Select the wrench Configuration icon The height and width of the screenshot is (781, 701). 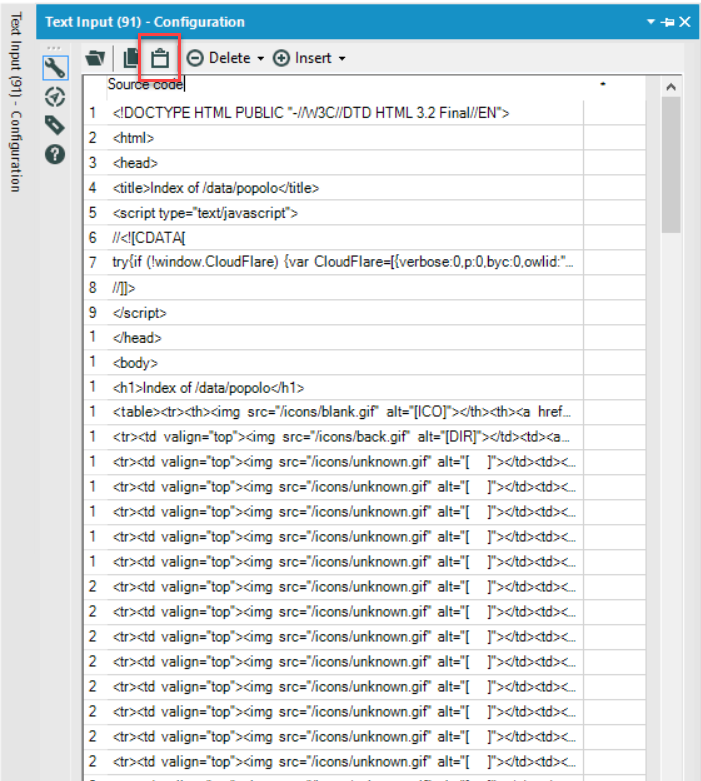[55, 68]
